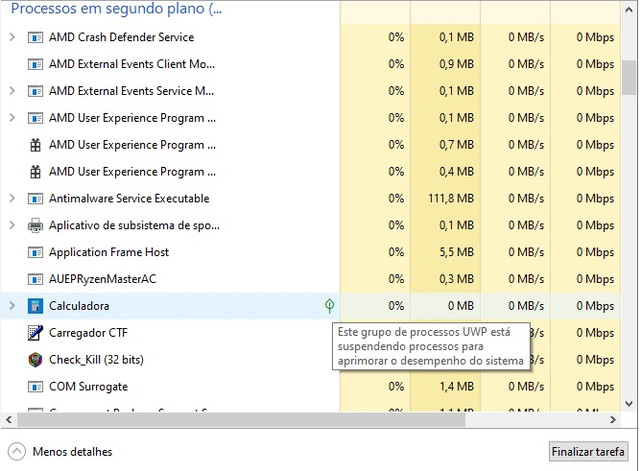Click the horizontal scrollbar right arrow
This screenshot has width=640, height=471.
612,419
